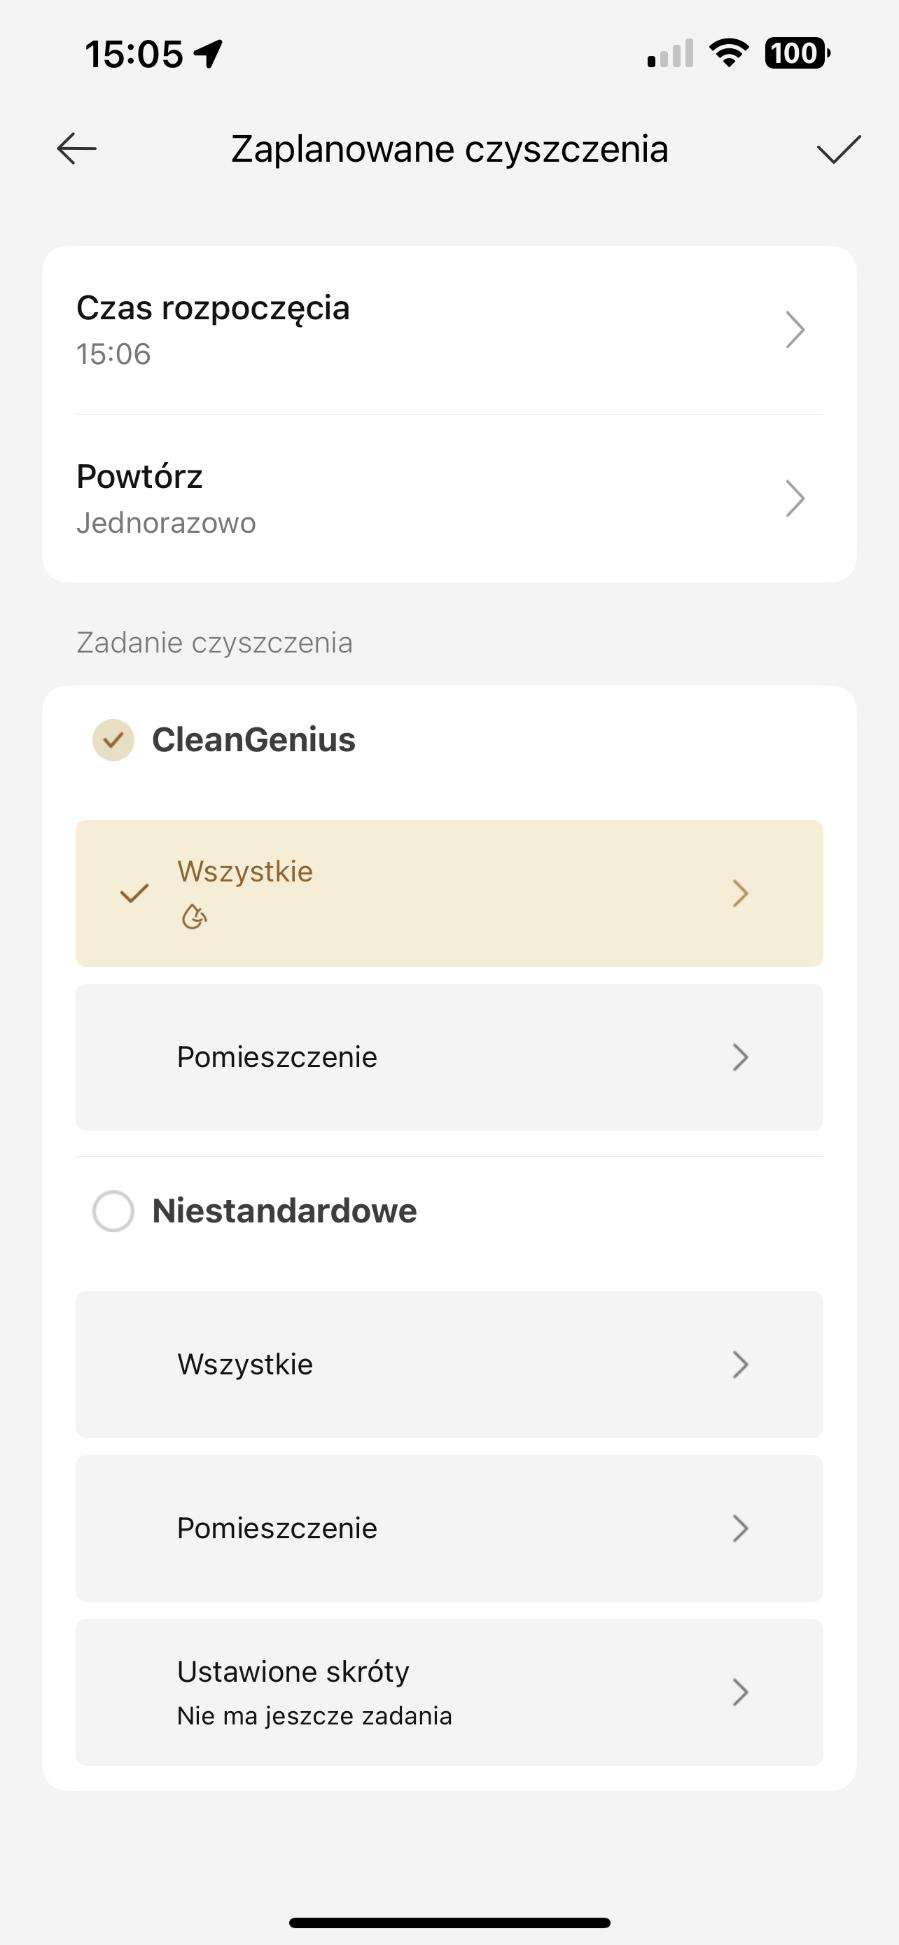Tap the battery indicator icon
The height and width of the screenshot is (1945, 899).
coord(797,53)
